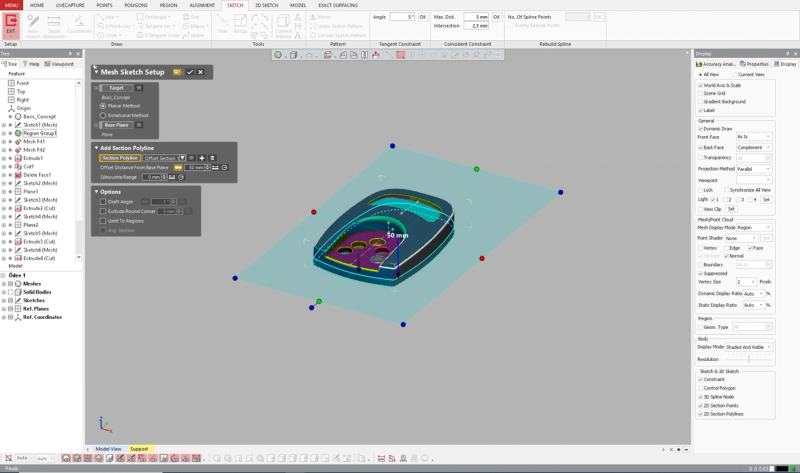Expand the Meshes node in model tree
Screen dimensions: 800x473
click(x=4, y=284)
